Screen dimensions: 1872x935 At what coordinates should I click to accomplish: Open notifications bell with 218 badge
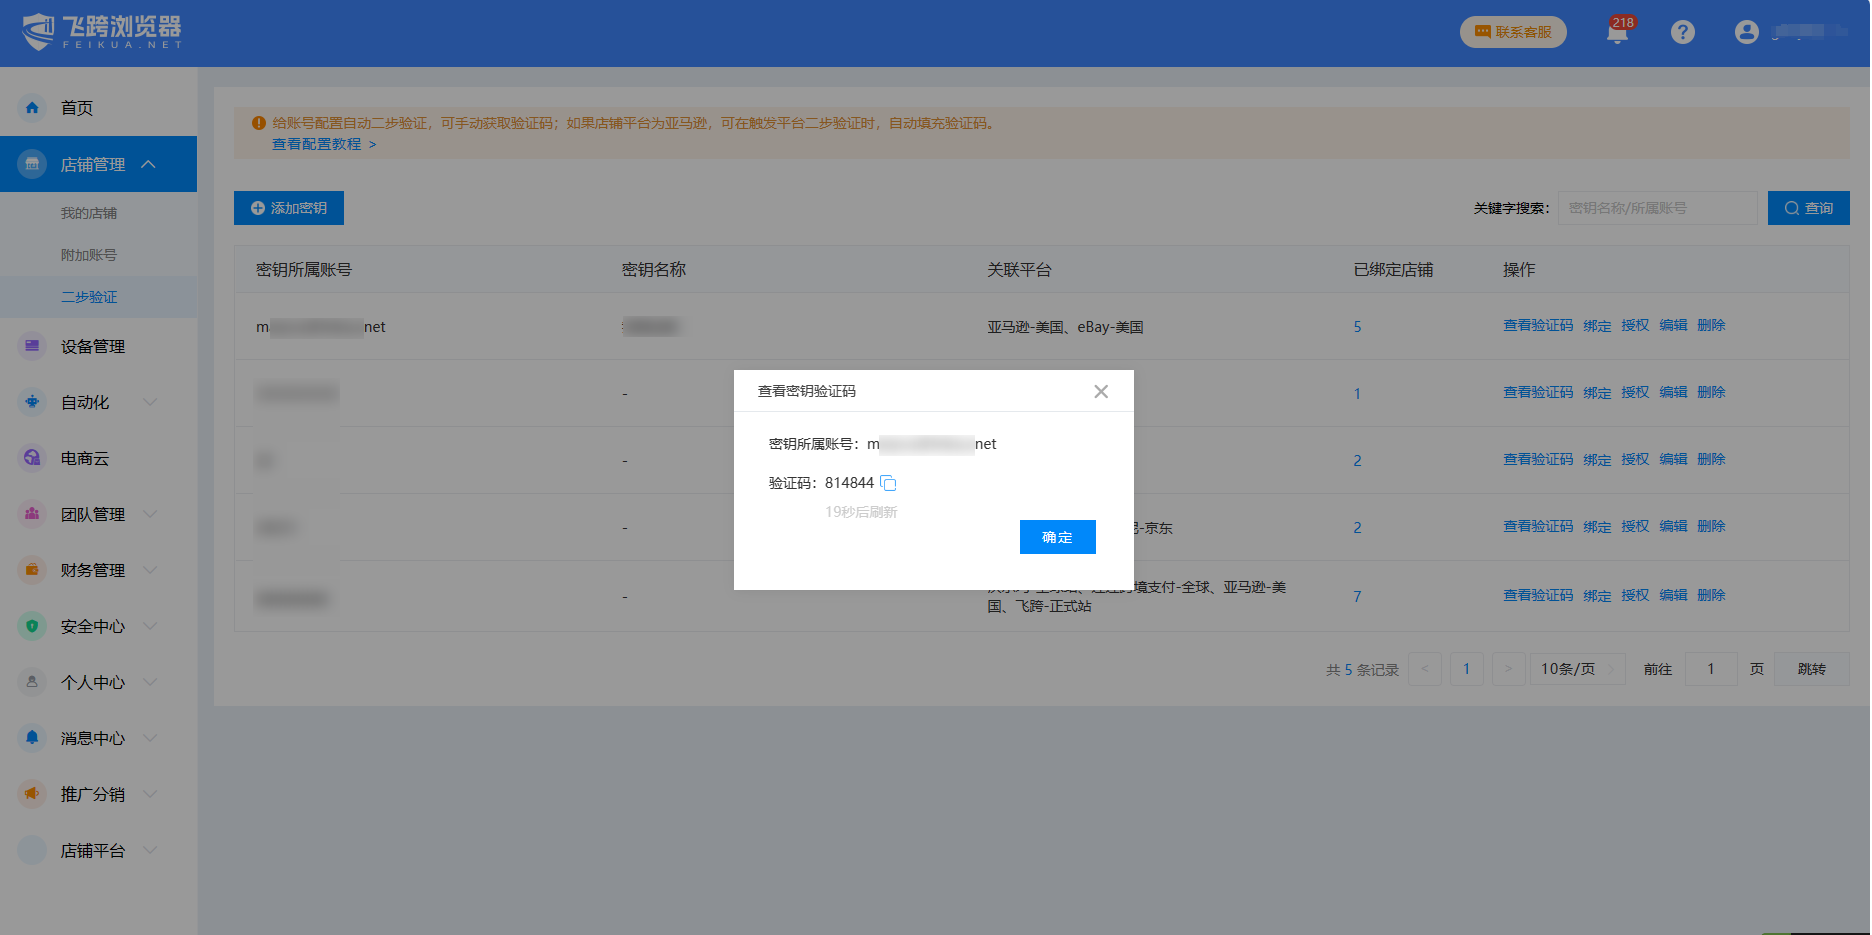[1617, 32]
